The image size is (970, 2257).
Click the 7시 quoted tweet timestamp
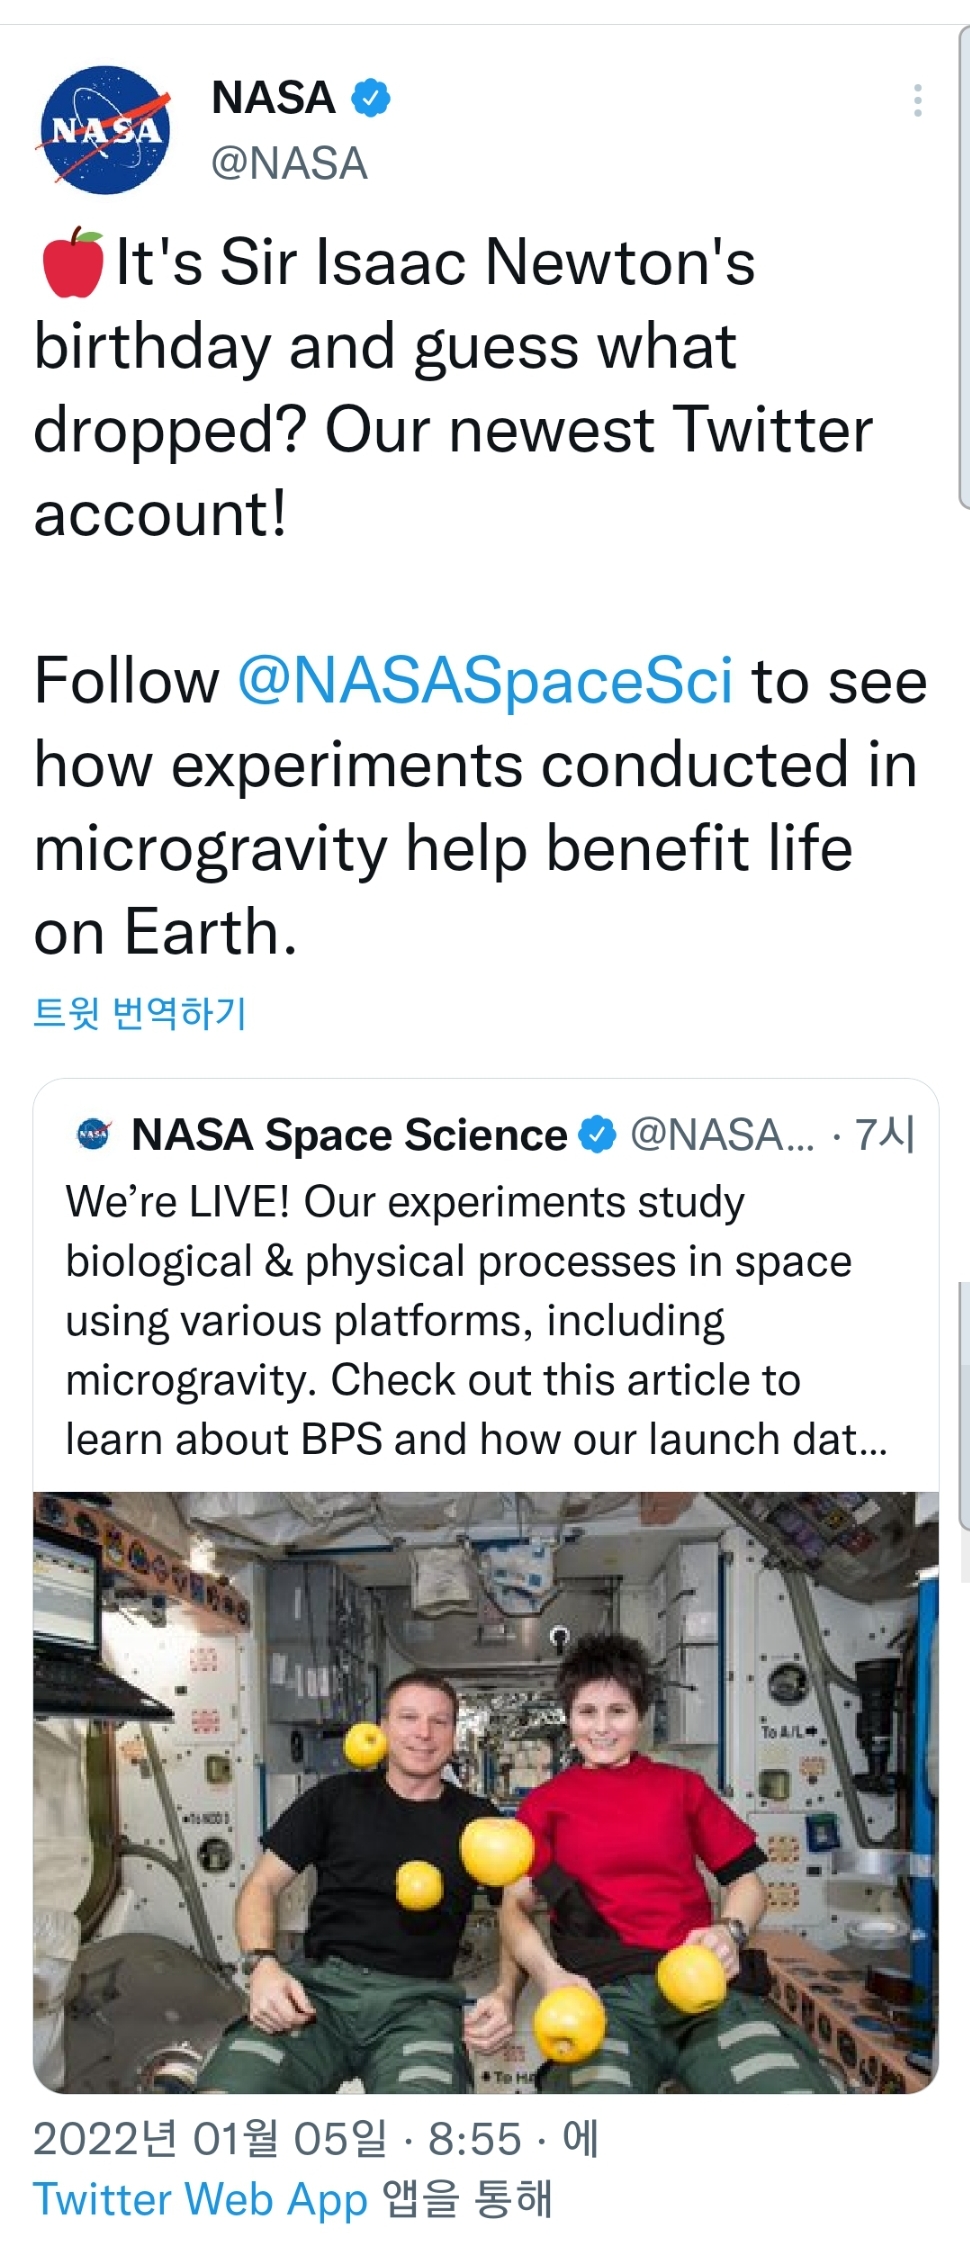coord(885,1135)
